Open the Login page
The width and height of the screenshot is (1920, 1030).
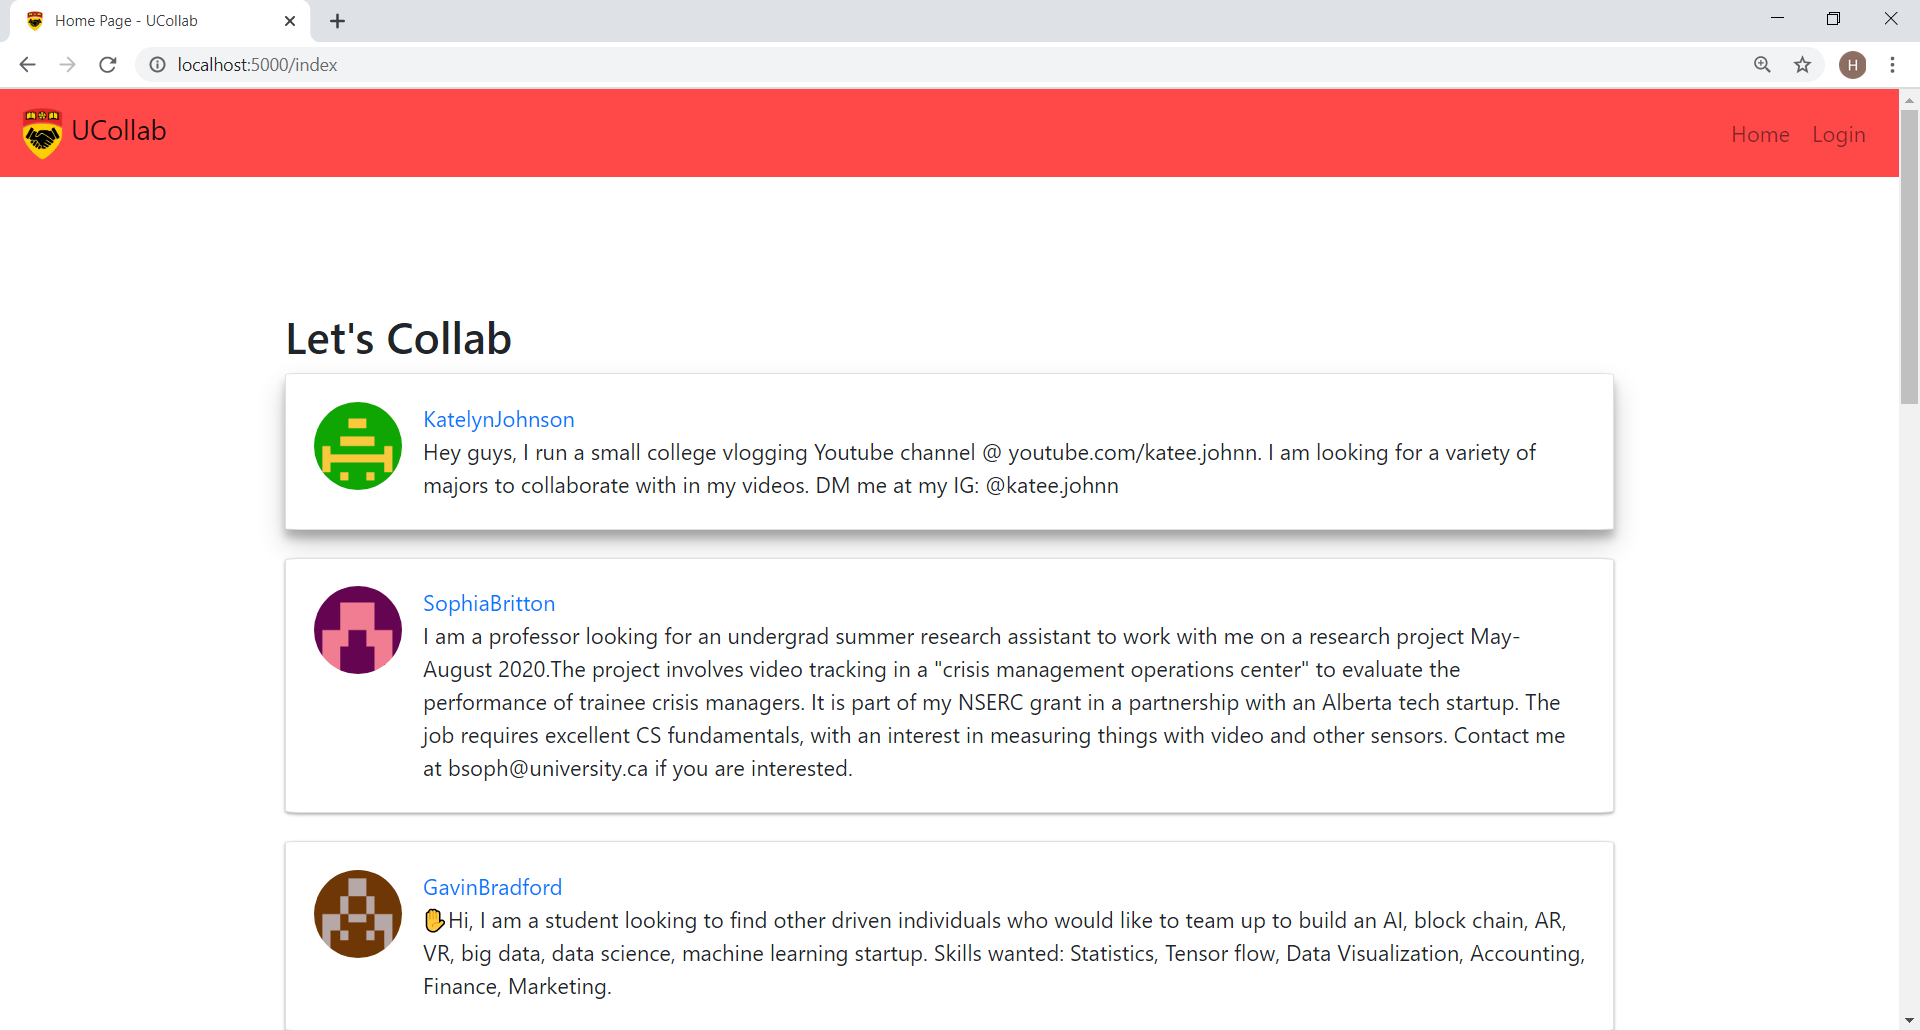pyautogui.click(x=1839, y=134)
